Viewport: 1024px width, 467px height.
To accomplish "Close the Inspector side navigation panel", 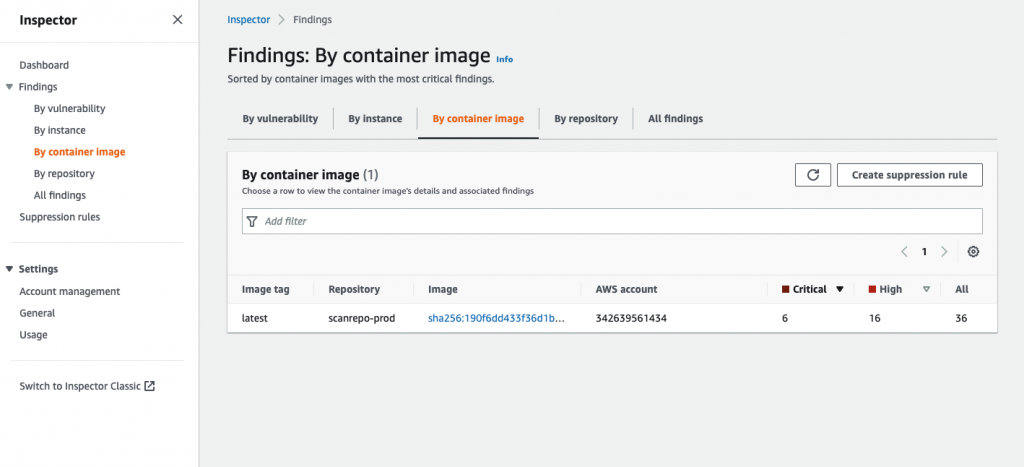I will (177, 19).
